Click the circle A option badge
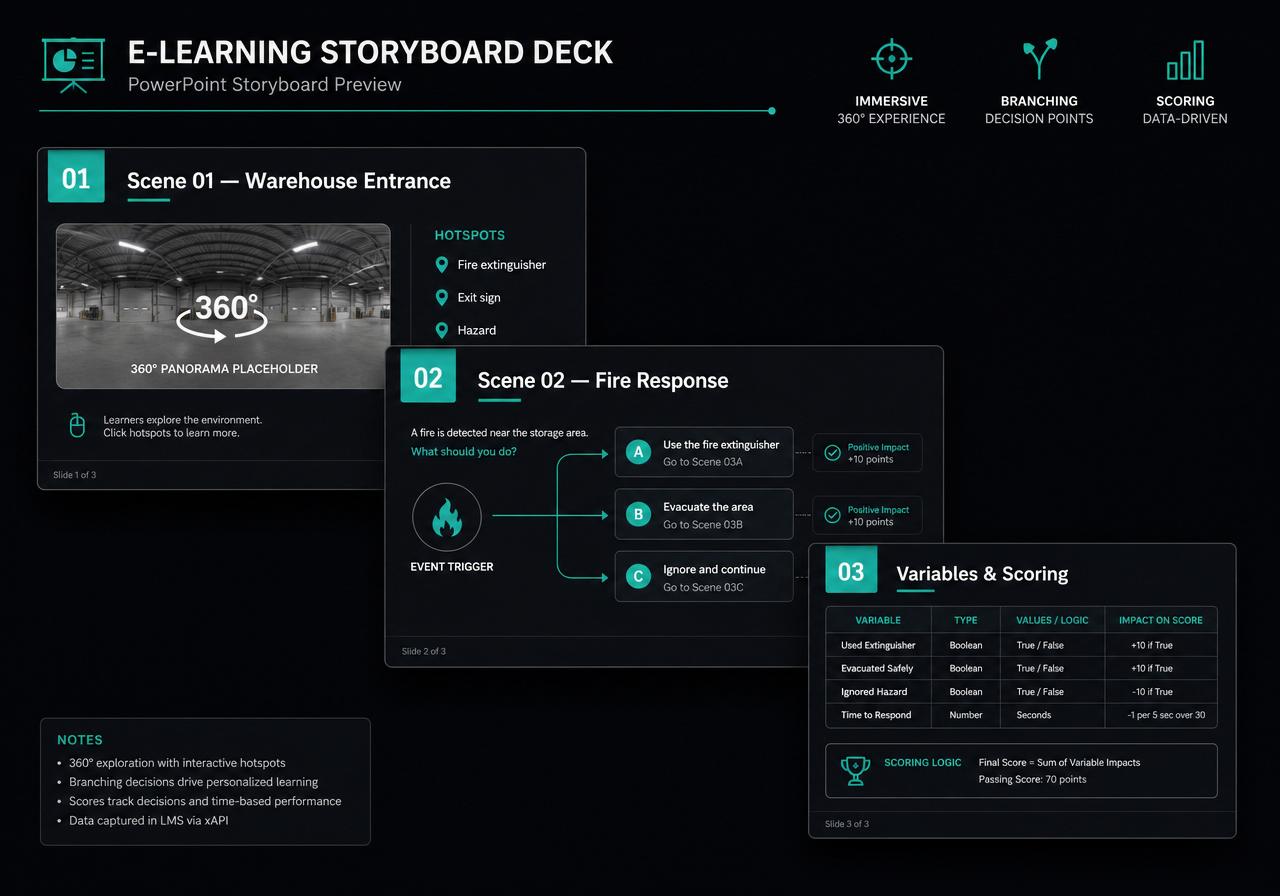 (638, 452)
